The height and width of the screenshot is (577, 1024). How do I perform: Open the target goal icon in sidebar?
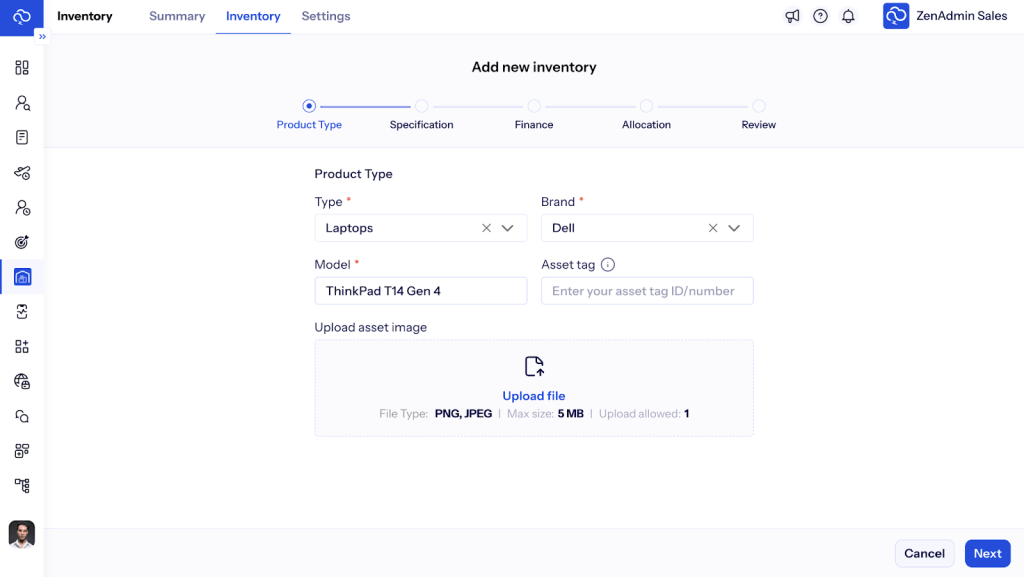pos(22,242)
